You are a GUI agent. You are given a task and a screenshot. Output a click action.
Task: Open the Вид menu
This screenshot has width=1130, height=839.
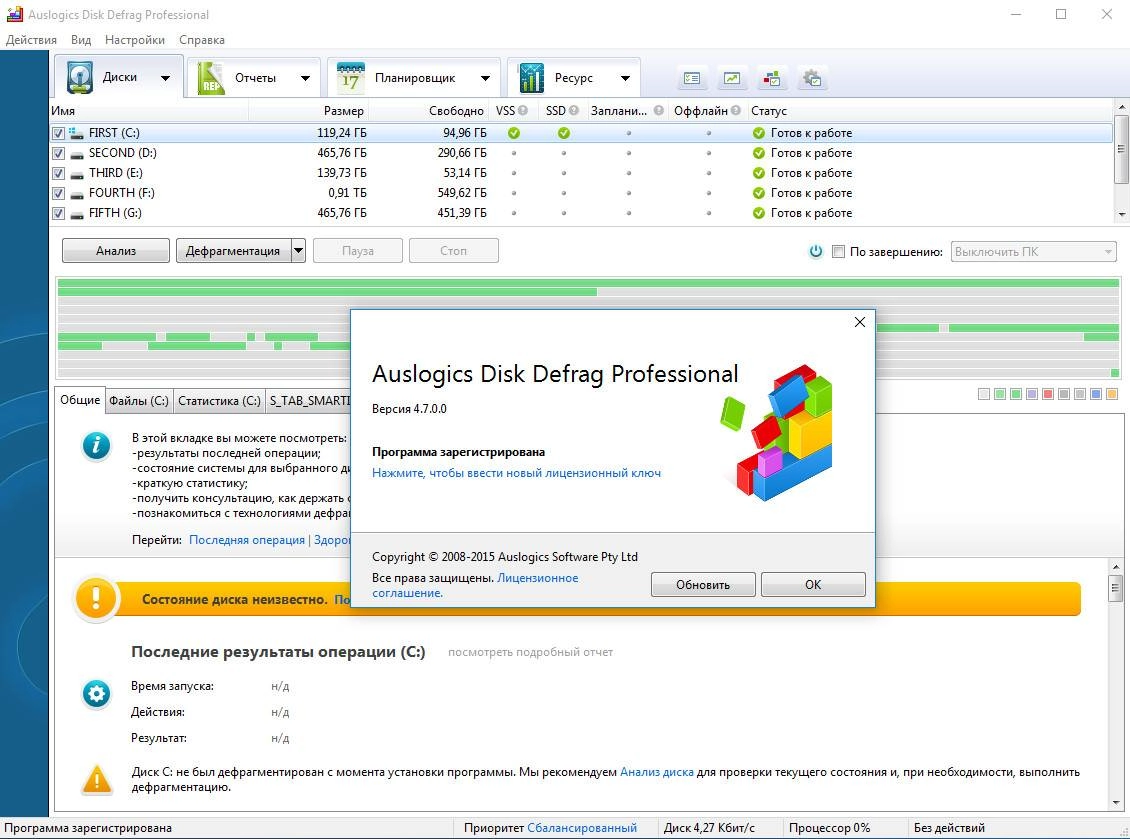tap(81, 40)
